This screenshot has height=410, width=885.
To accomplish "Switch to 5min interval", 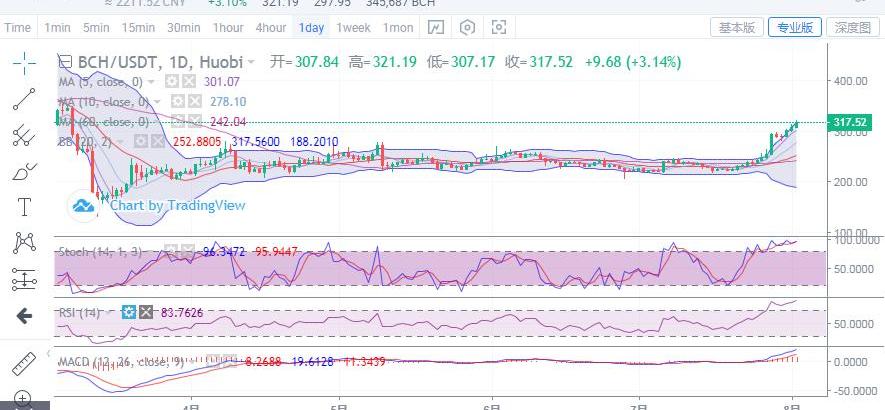I will (96, 27).
